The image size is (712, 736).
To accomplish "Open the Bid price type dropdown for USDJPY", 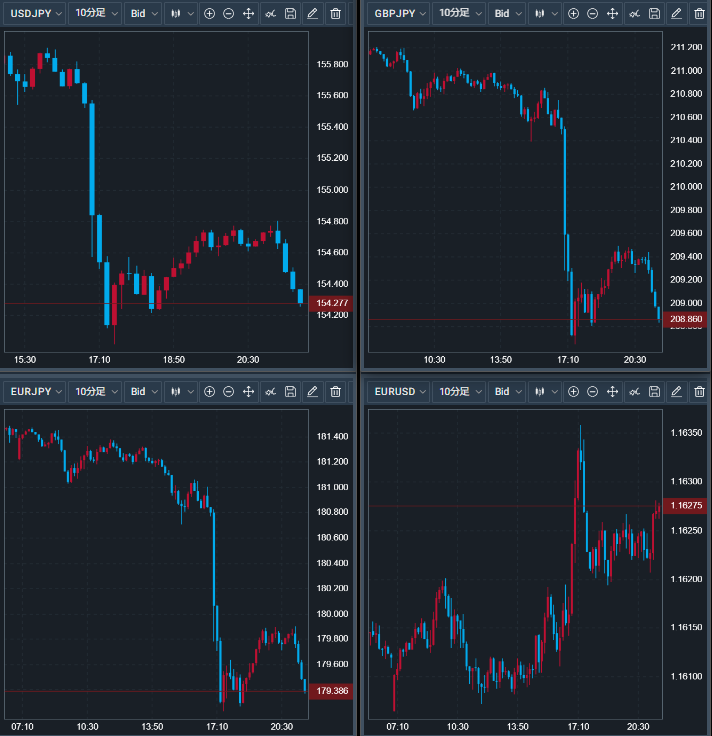I will click(143, 14).
